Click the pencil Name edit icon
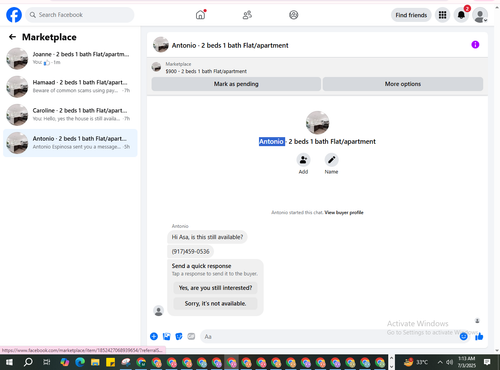This screenshot has width=500, height=370. (331, 160)
